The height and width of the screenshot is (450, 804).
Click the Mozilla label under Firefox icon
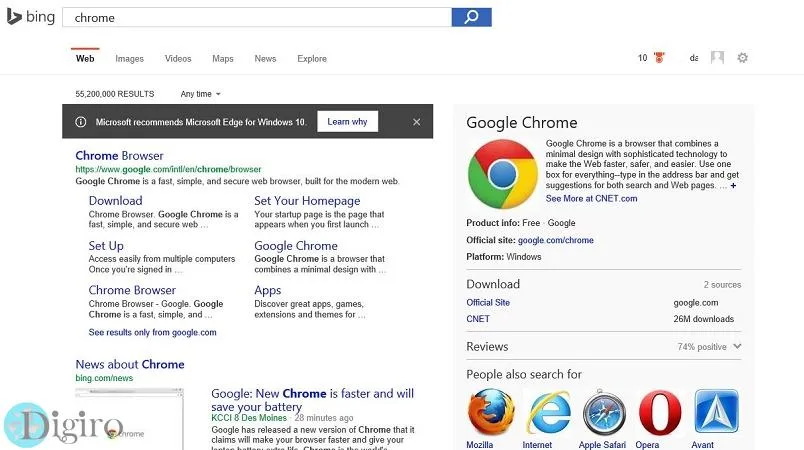(x=479, y=445)
